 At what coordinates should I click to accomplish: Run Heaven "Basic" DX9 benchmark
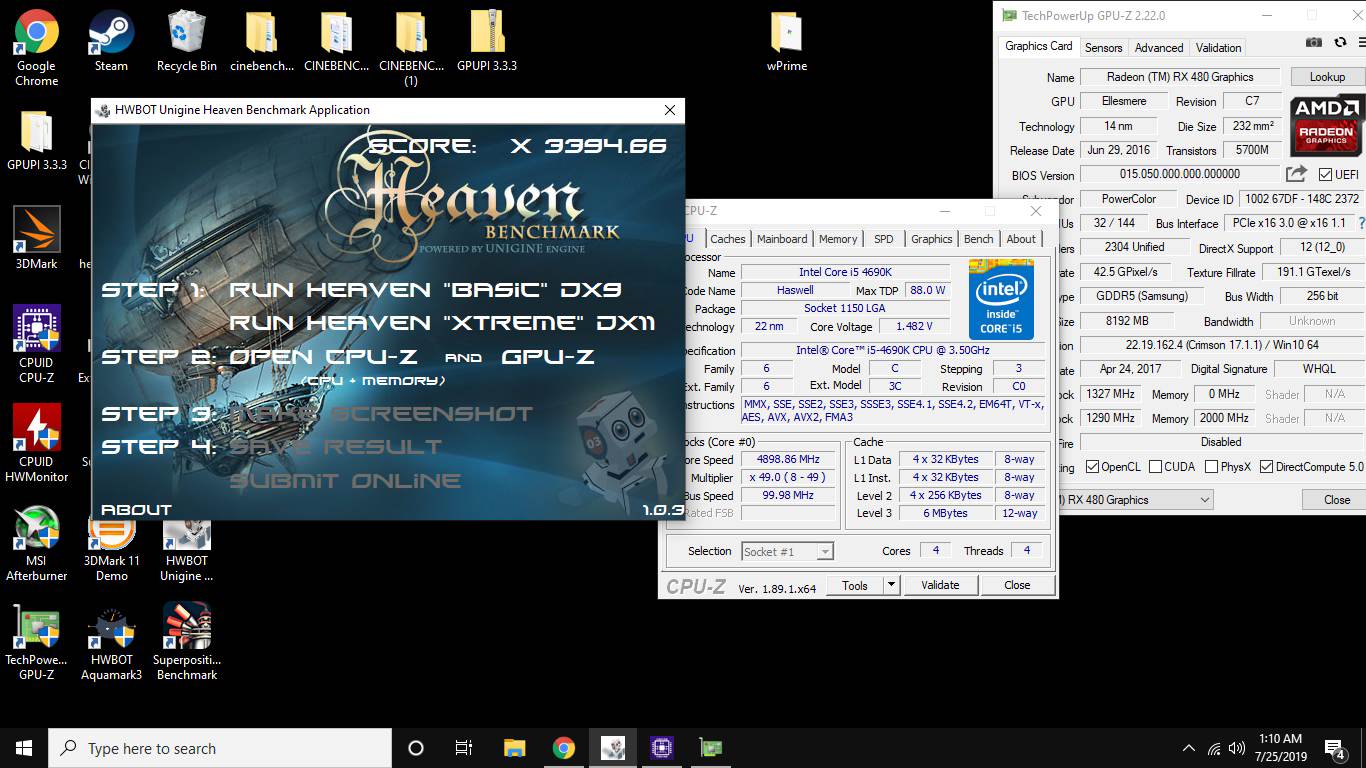pos(426,290)
